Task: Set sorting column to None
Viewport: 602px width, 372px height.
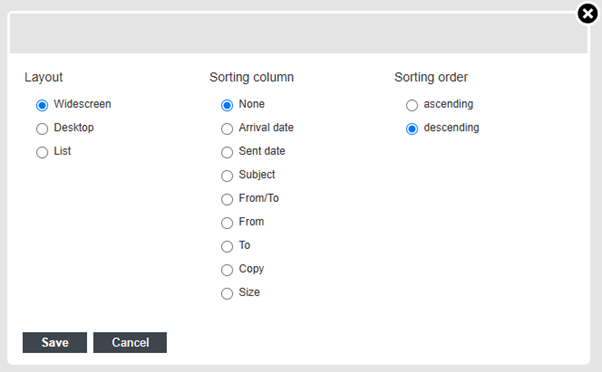Action: [227, 105]
